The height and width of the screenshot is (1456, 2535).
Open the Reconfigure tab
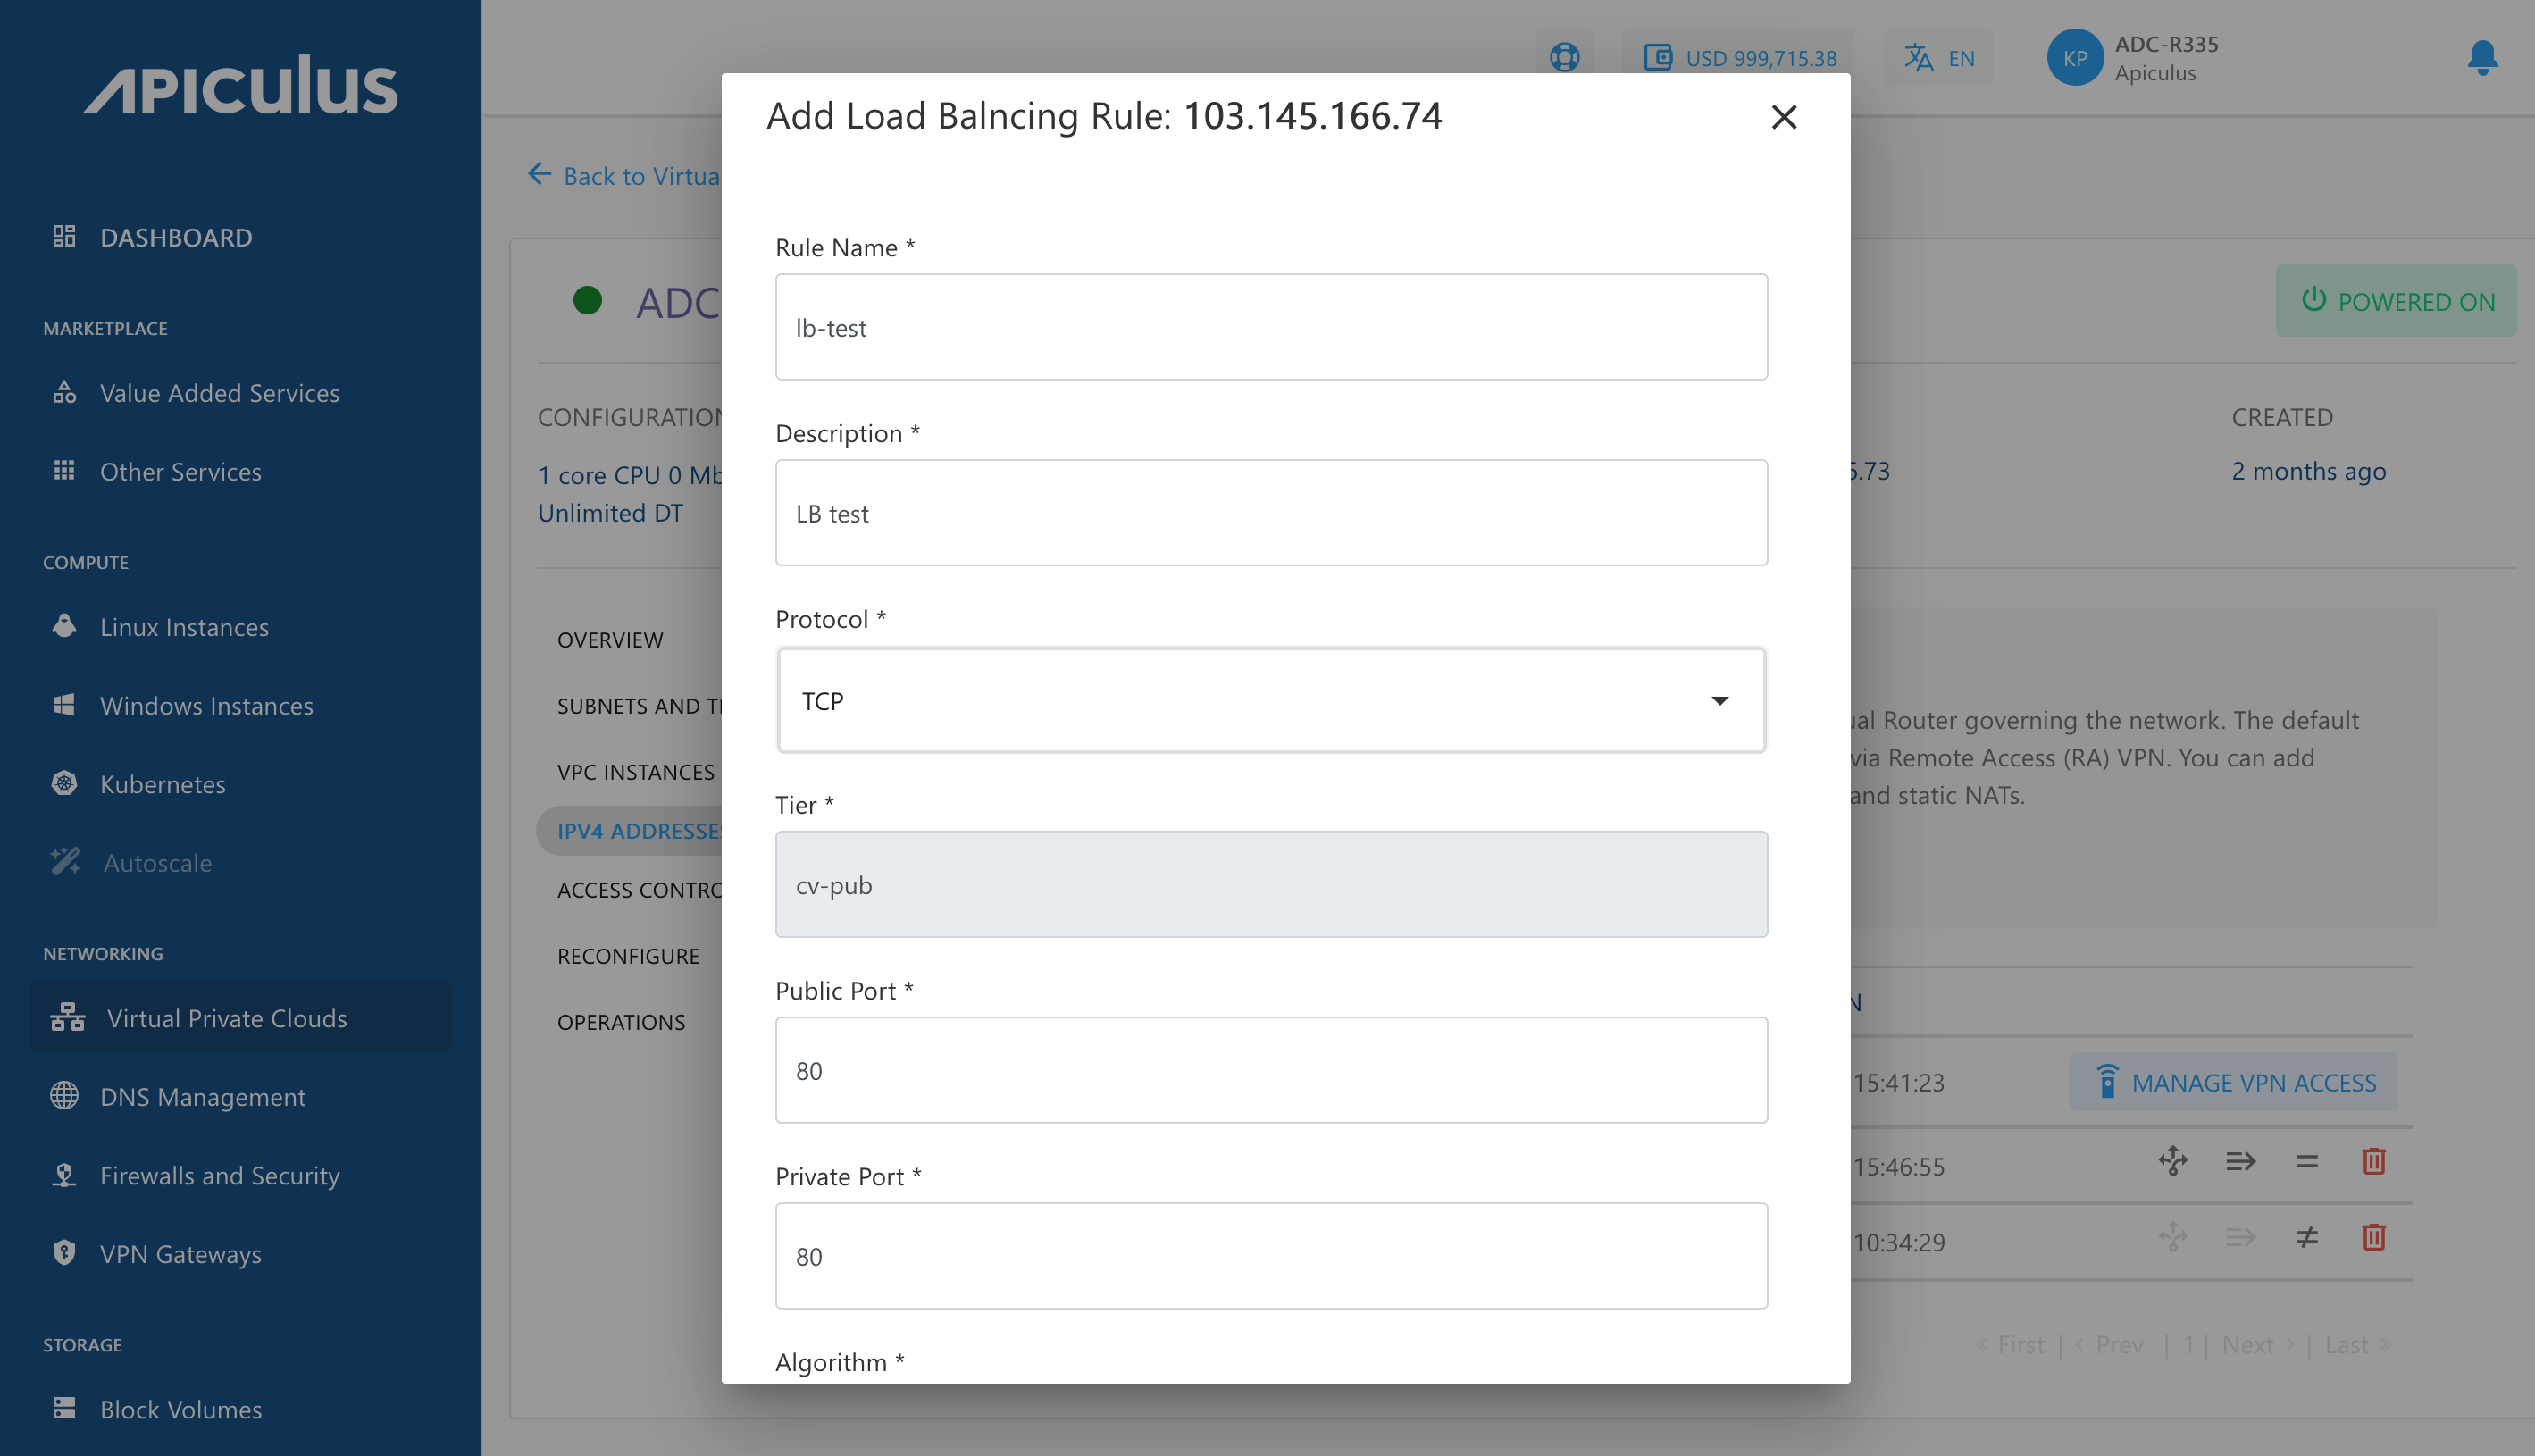[x=628, y=955]
